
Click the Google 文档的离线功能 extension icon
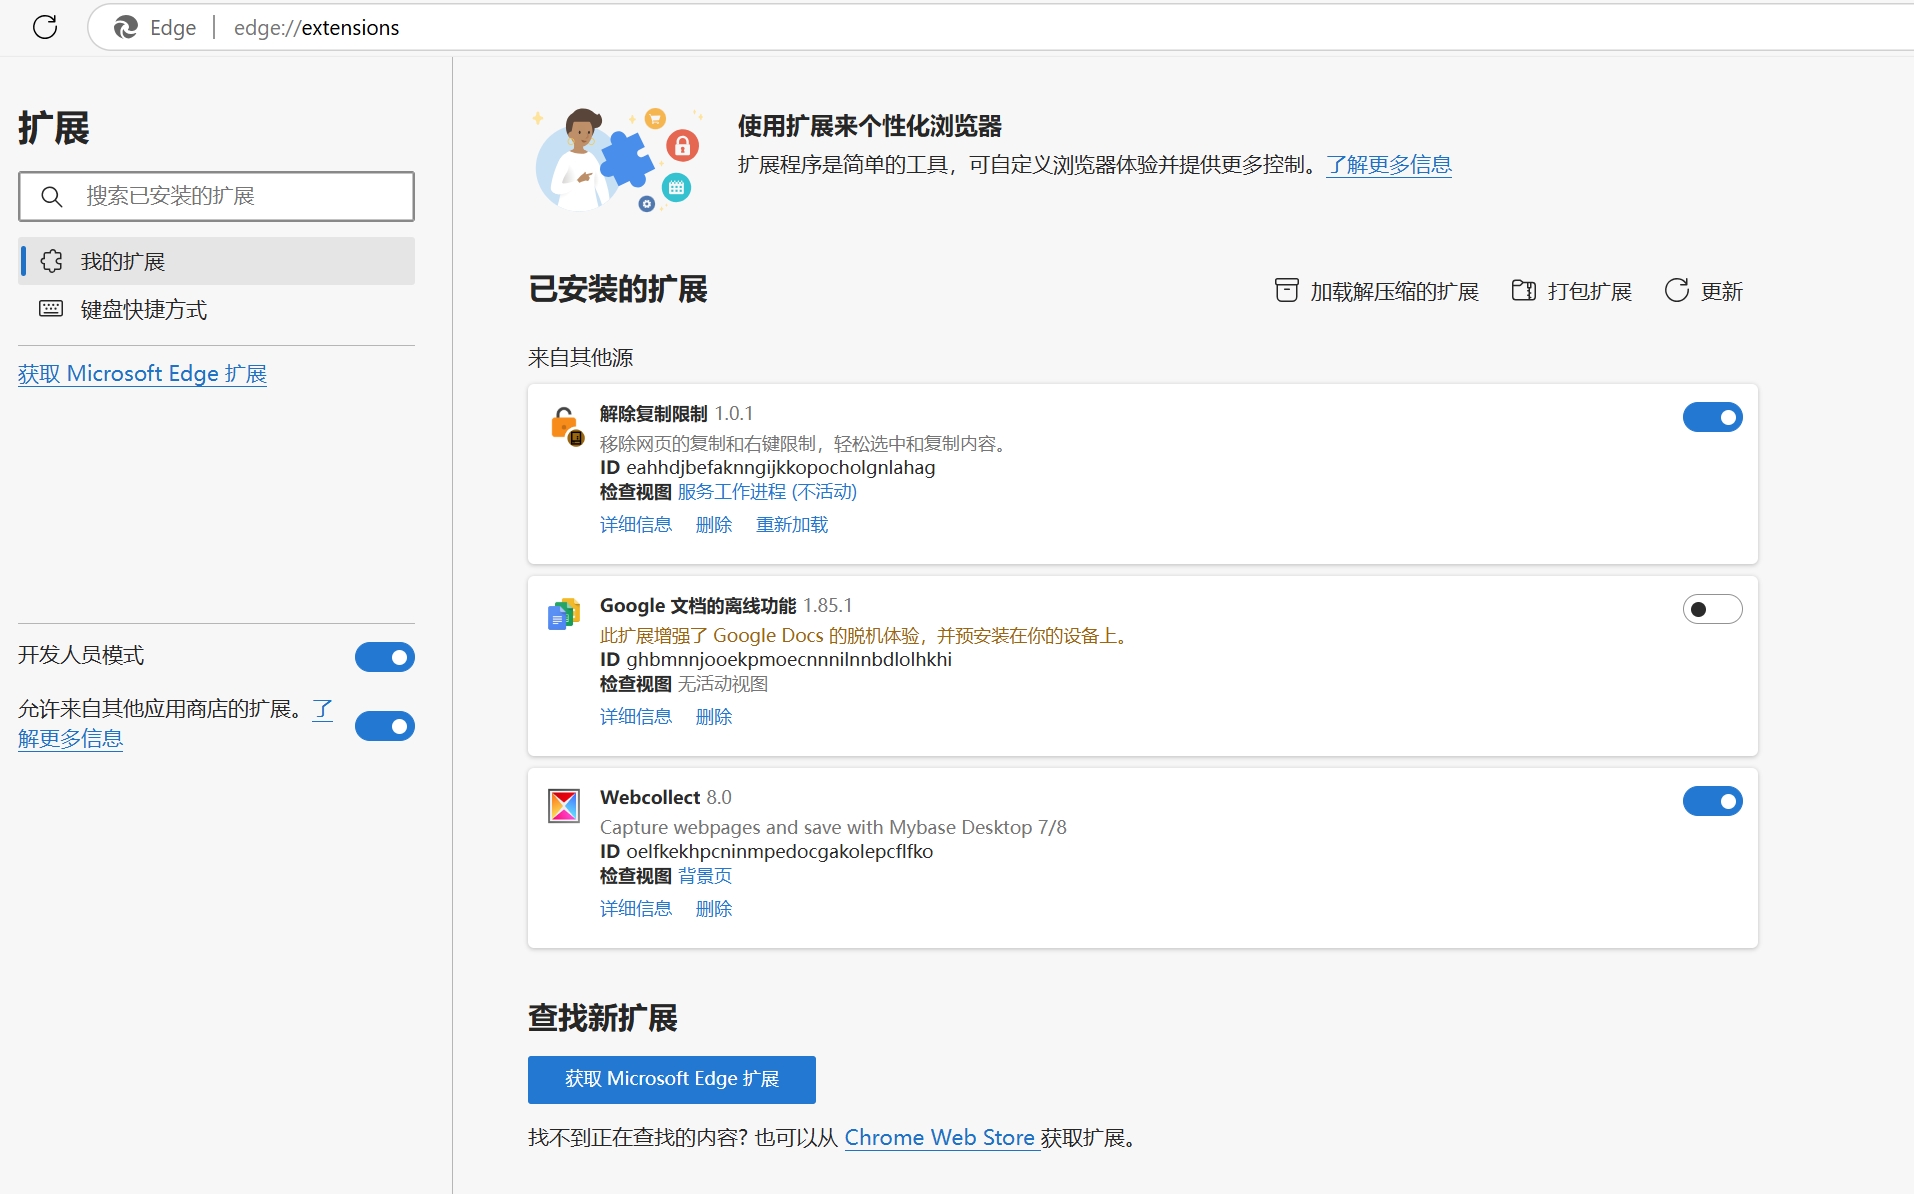(564, 614)
